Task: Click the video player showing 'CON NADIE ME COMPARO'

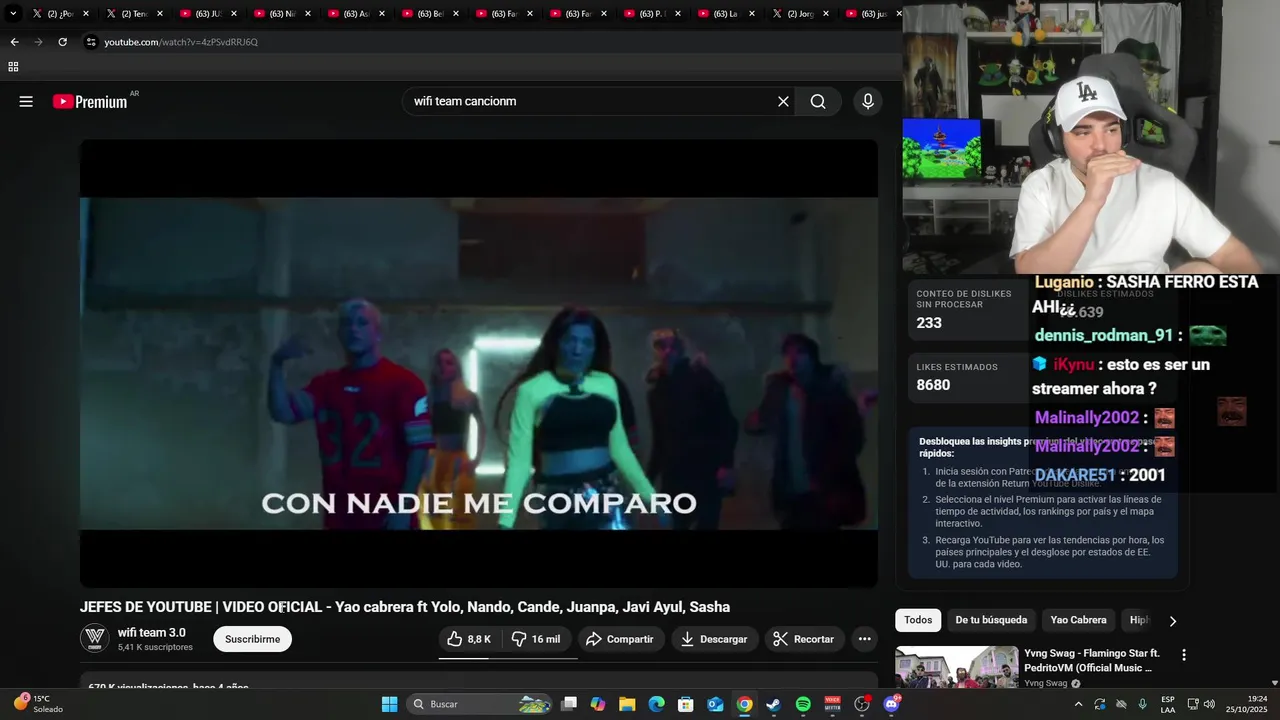Action: [479, 363]
